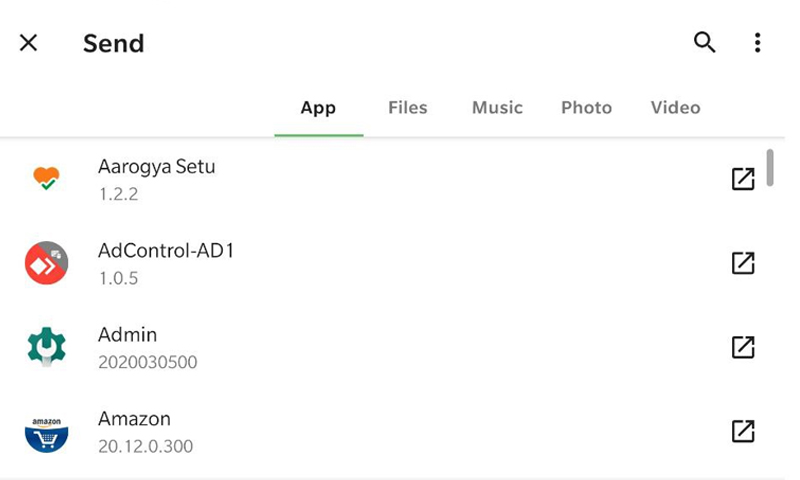Click the share icon for Aarogya Setu
The width and height of the screenshot is (800, 480).
(742, 179)
